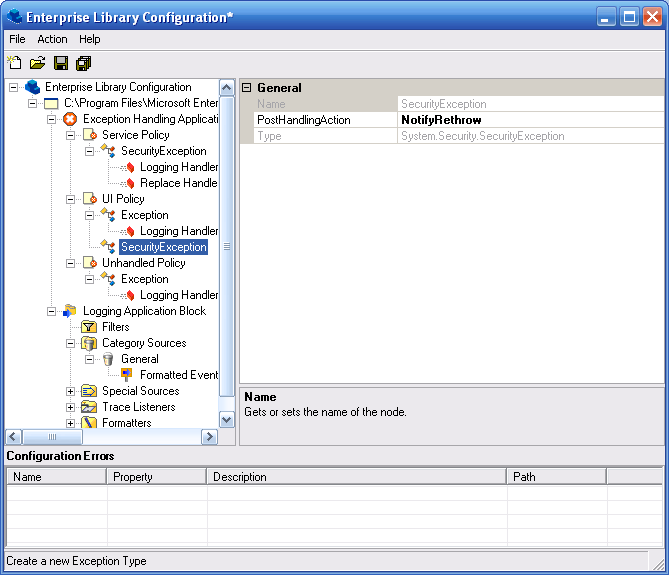
Task: Select the Exception node under UI Policy
Action: pyautogui.click(x=145, y=215)
